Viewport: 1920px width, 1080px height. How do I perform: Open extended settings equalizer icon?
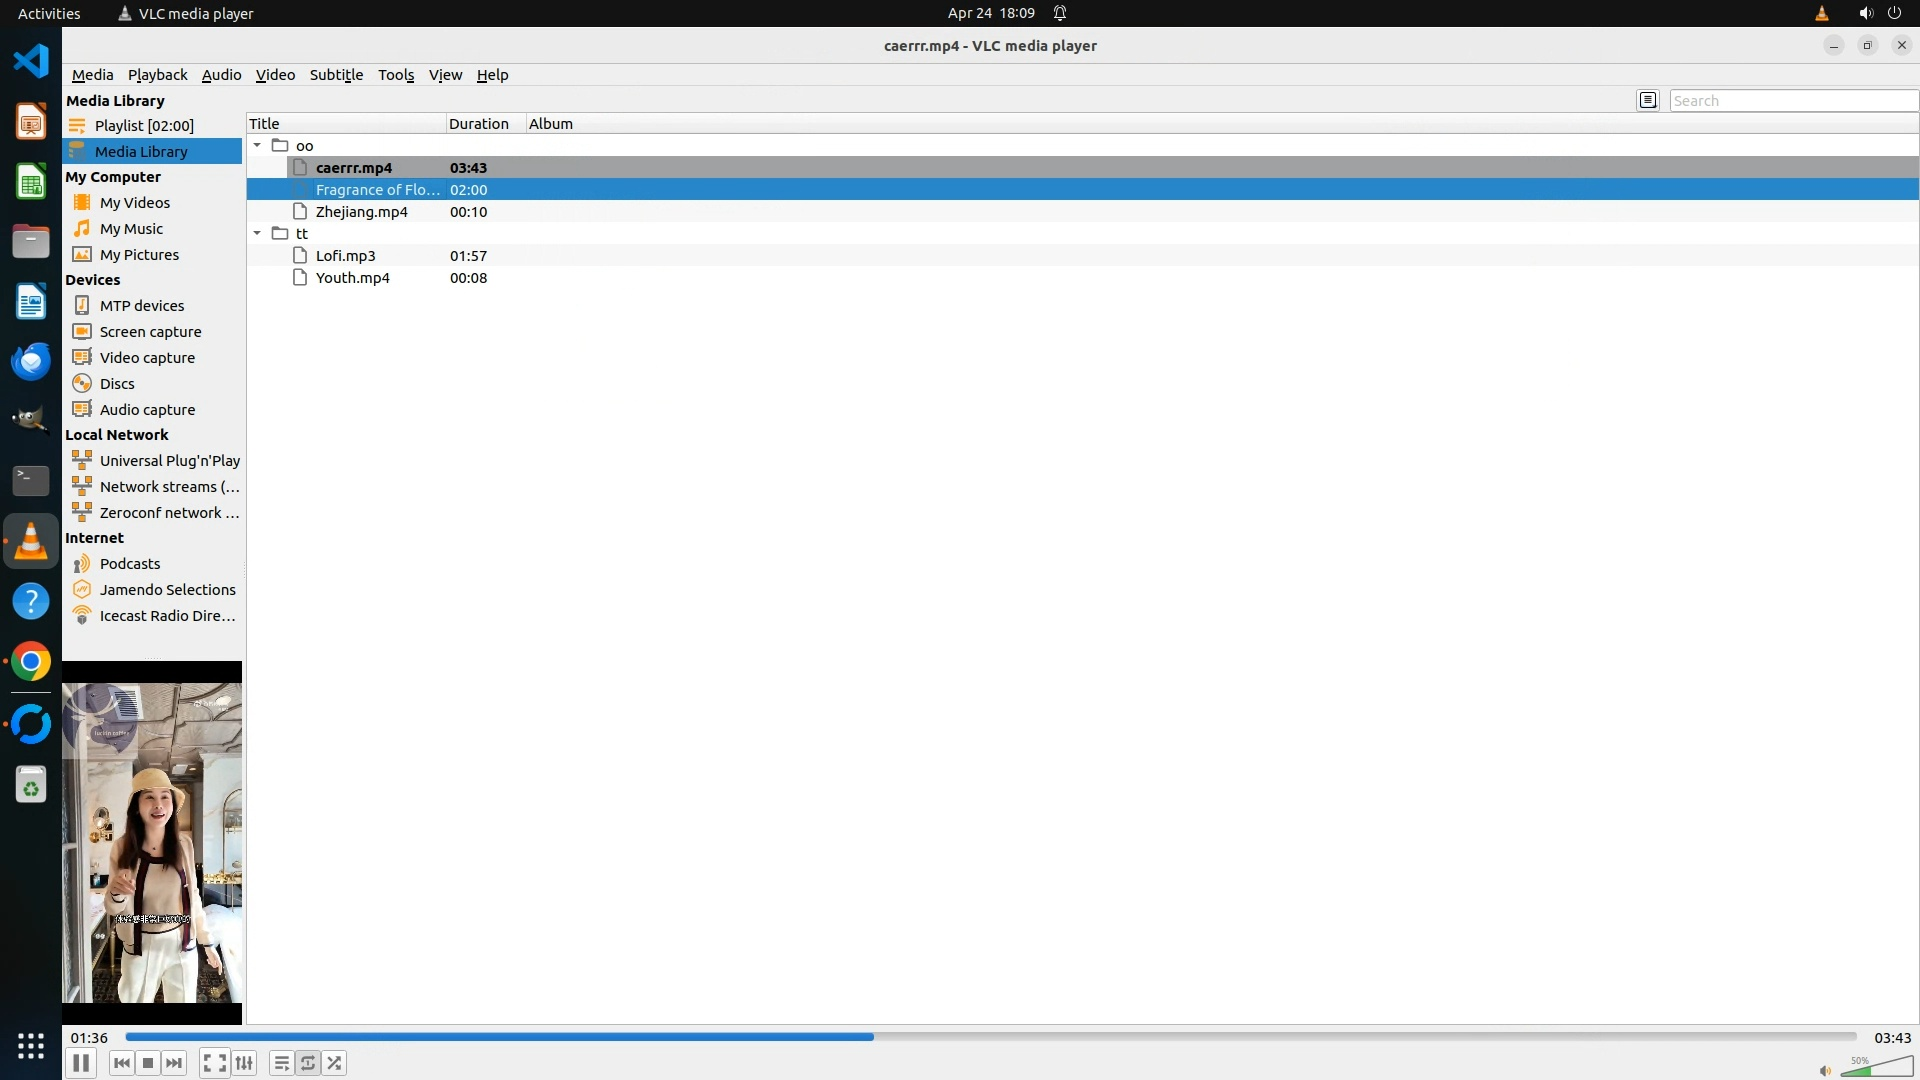tap(244, 1063)
